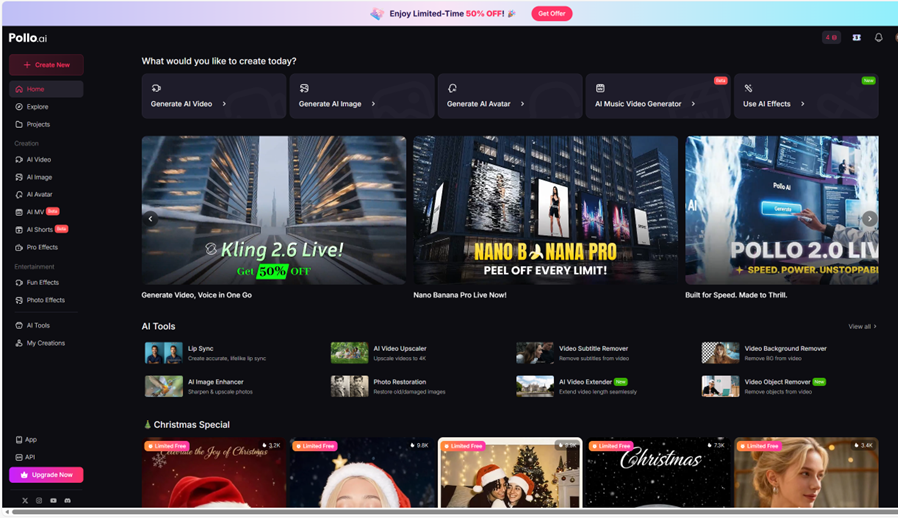
Task: Open the Discord social link icon
Action: tap(68, 500)
